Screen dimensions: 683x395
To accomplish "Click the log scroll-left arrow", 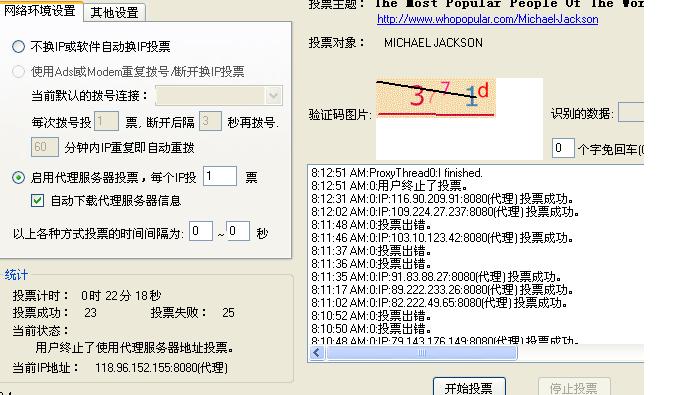I will click(317, 353).
